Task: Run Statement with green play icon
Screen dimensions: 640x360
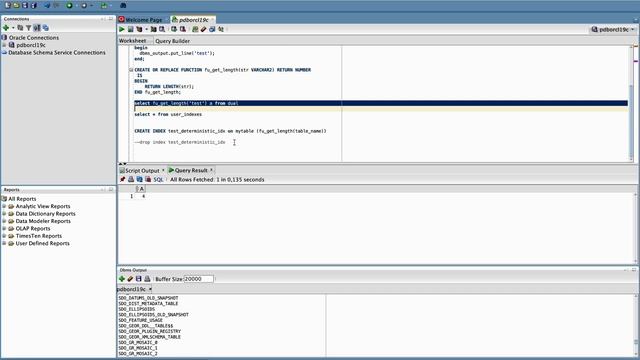Action: coord(122,29)
